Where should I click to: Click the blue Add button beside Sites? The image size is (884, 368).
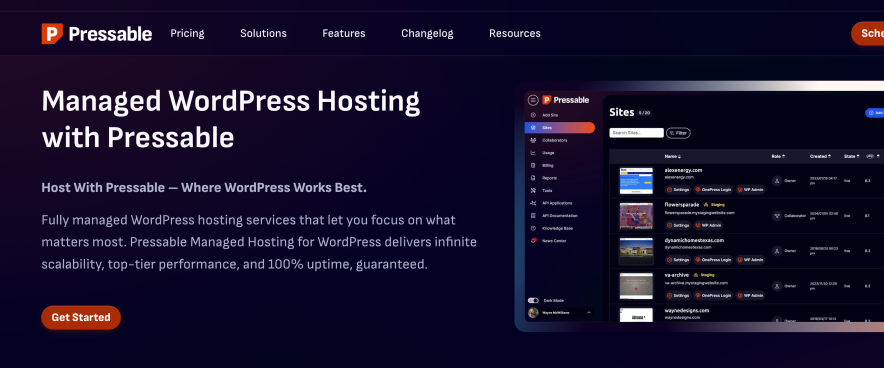[x=874, y=113]
